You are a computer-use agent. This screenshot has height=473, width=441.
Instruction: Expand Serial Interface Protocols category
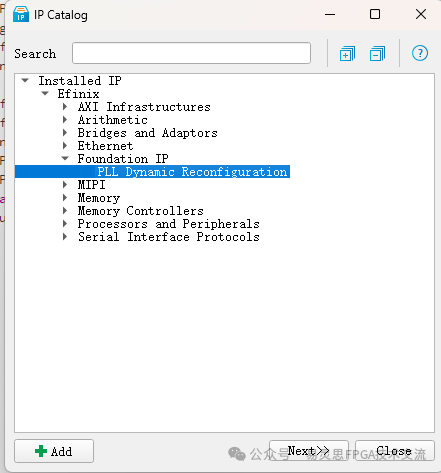[x=65, y=237]
